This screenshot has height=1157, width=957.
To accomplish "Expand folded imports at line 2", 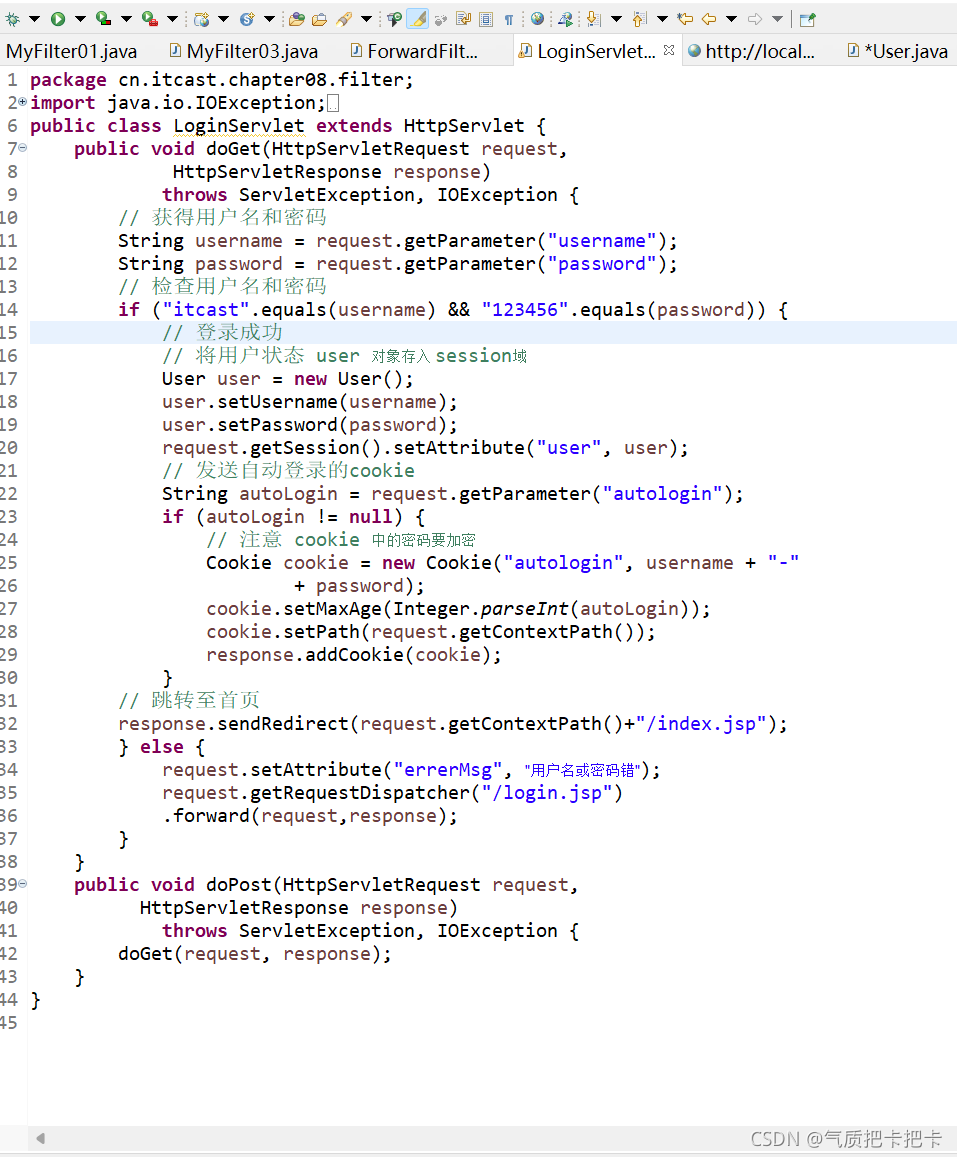I will point(23,102).
